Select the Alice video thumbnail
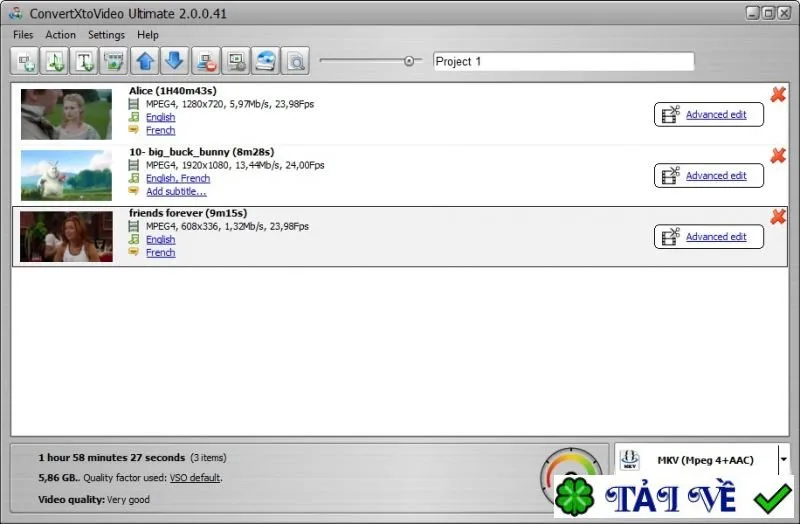 coord(66,114)
